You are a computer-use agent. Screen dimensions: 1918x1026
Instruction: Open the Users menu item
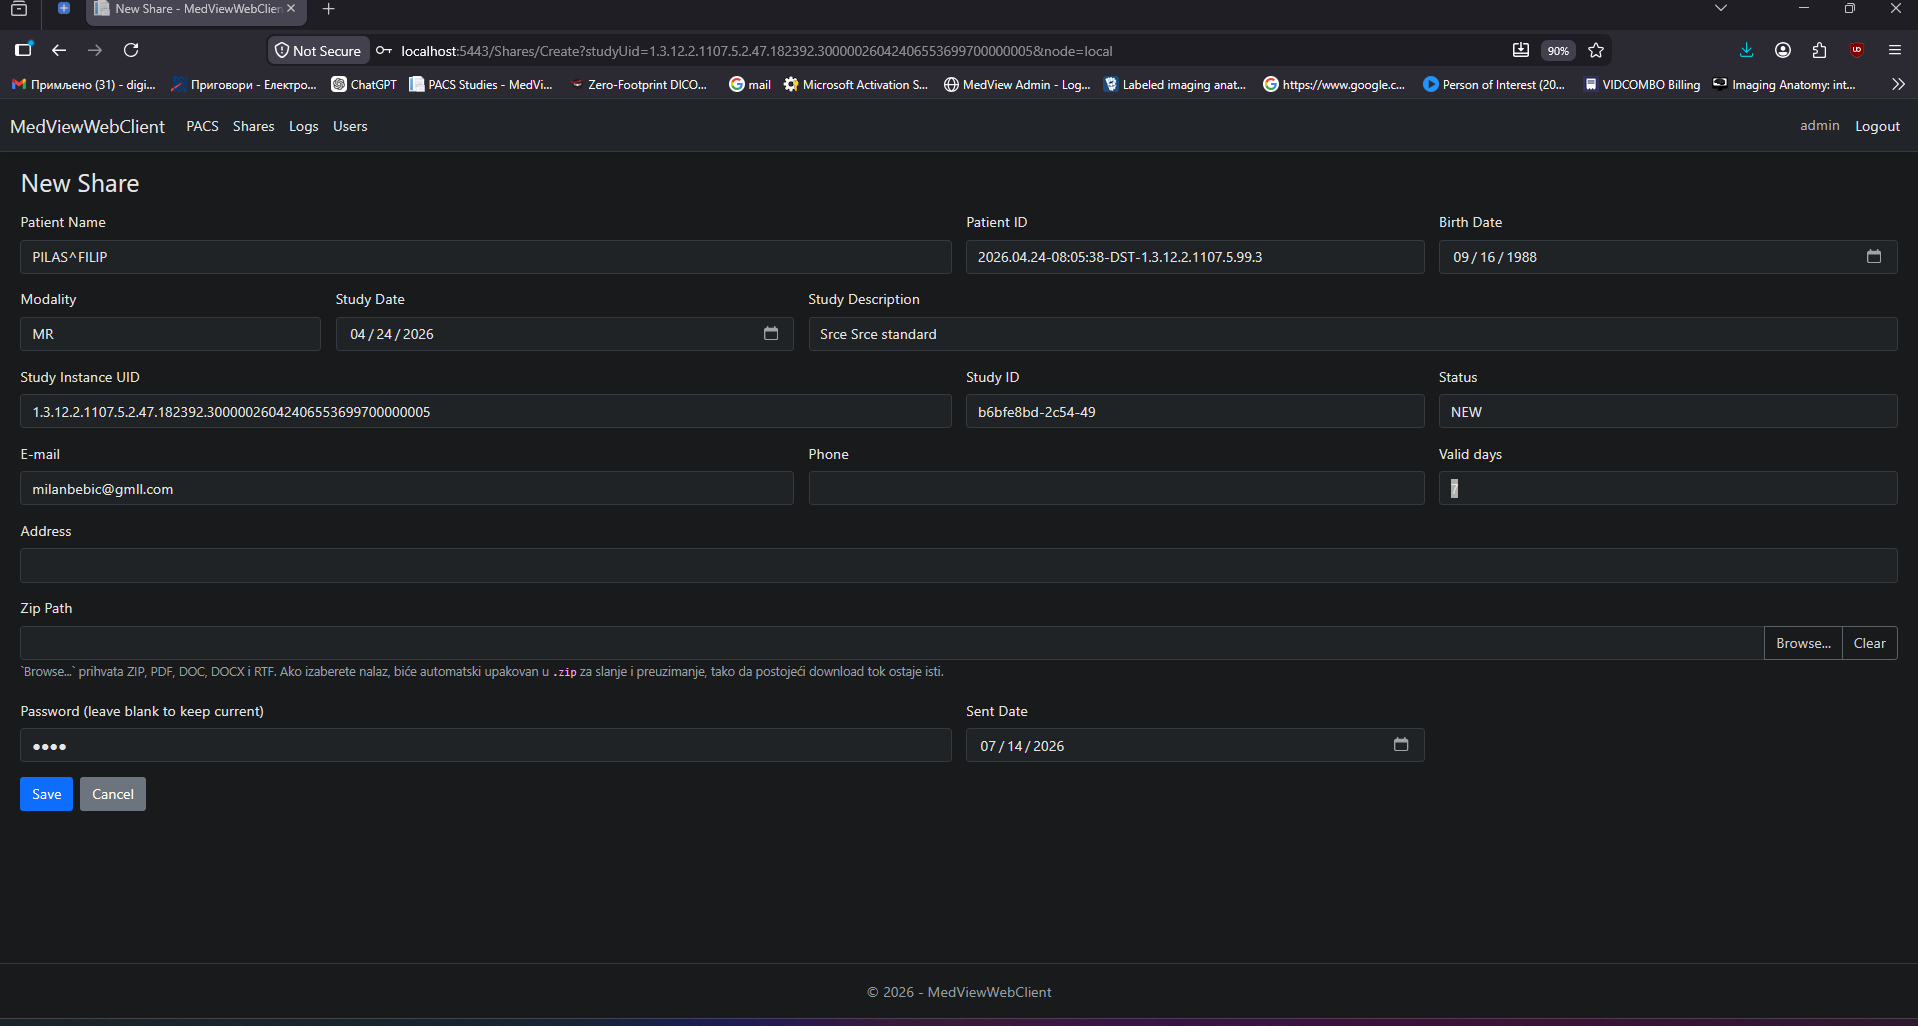click(x=350, y=126)
